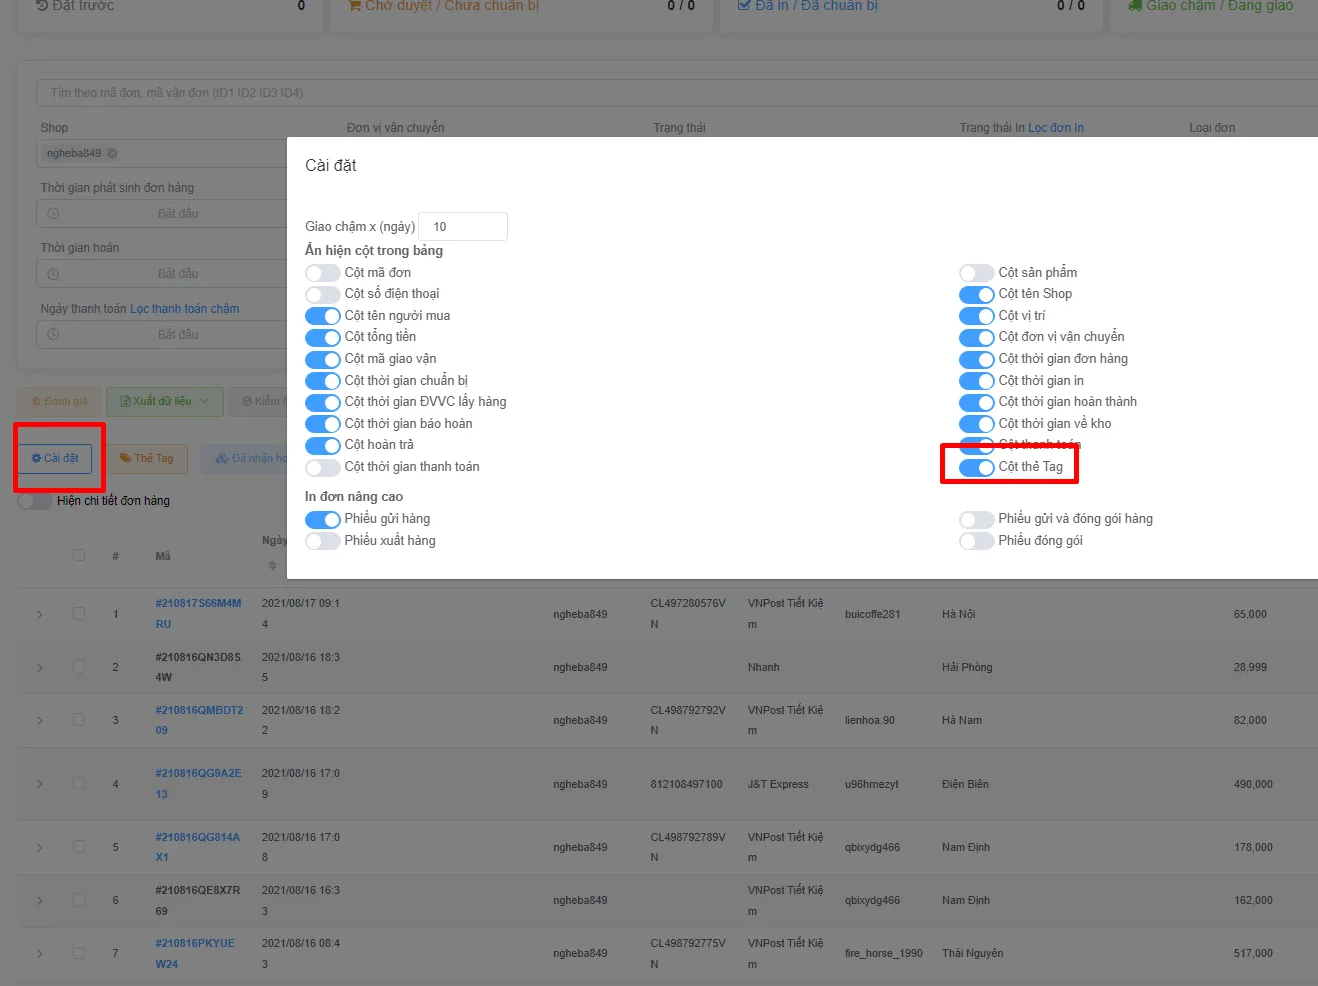Toggle Cột thời gian ĐVVC lấy hàng
Image resolution: width=1318 pixels, height=986 pixels.
[x=323, y=402]
